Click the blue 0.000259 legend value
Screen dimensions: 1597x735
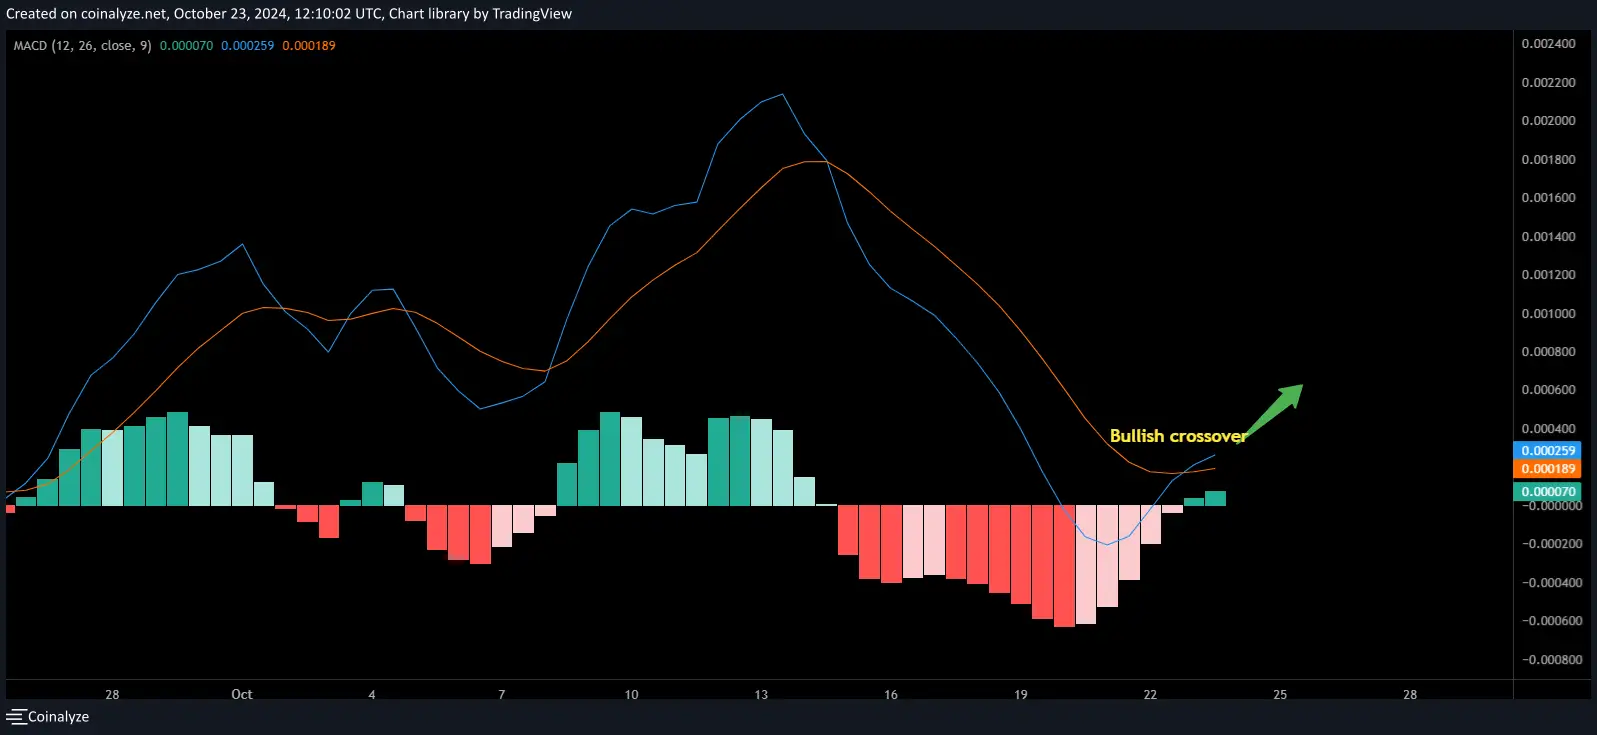tap(247, 46)
